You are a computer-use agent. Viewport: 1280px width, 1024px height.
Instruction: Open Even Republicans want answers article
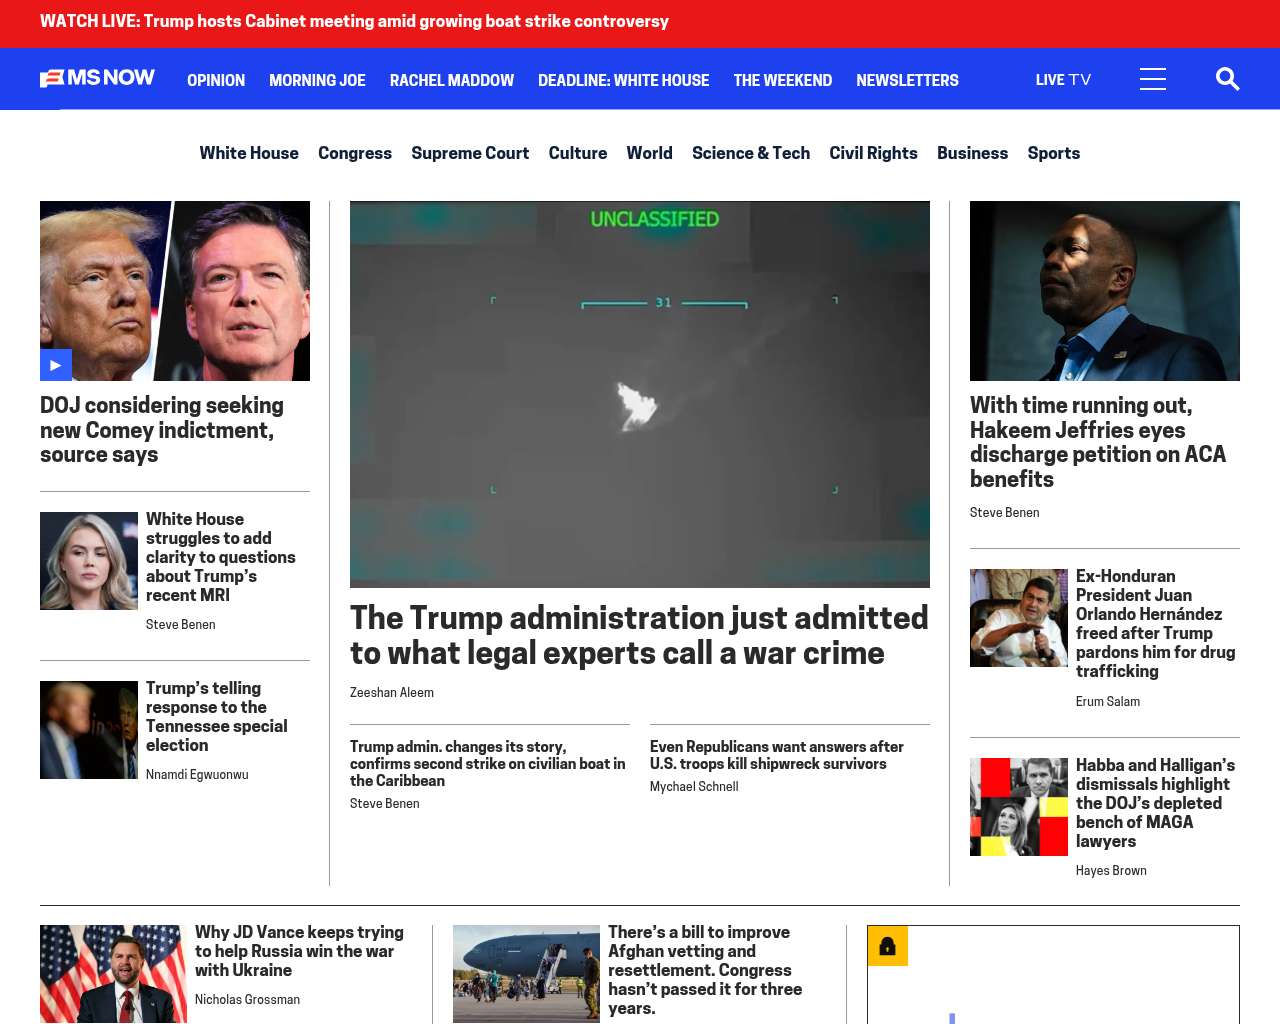[777, 755]
